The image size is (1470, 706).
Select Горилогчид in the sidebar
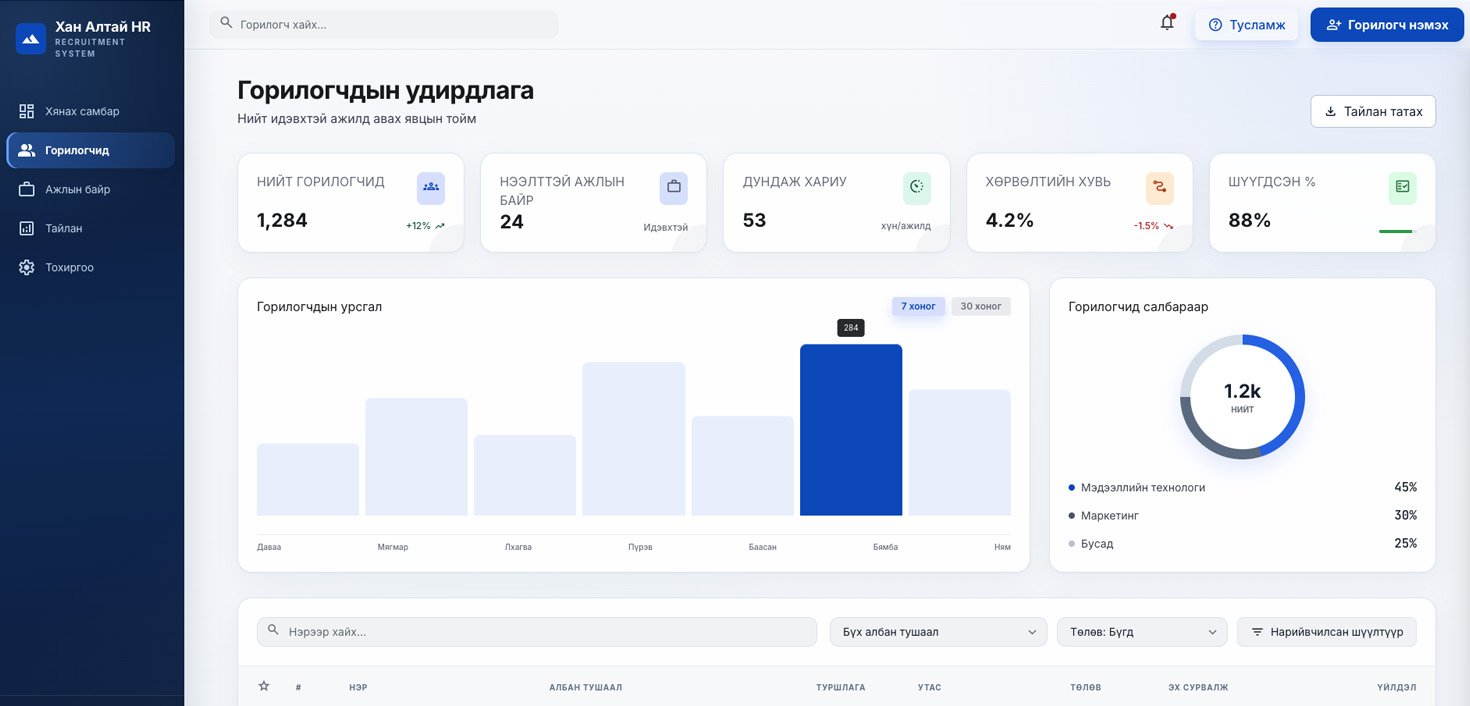(91, 150)
